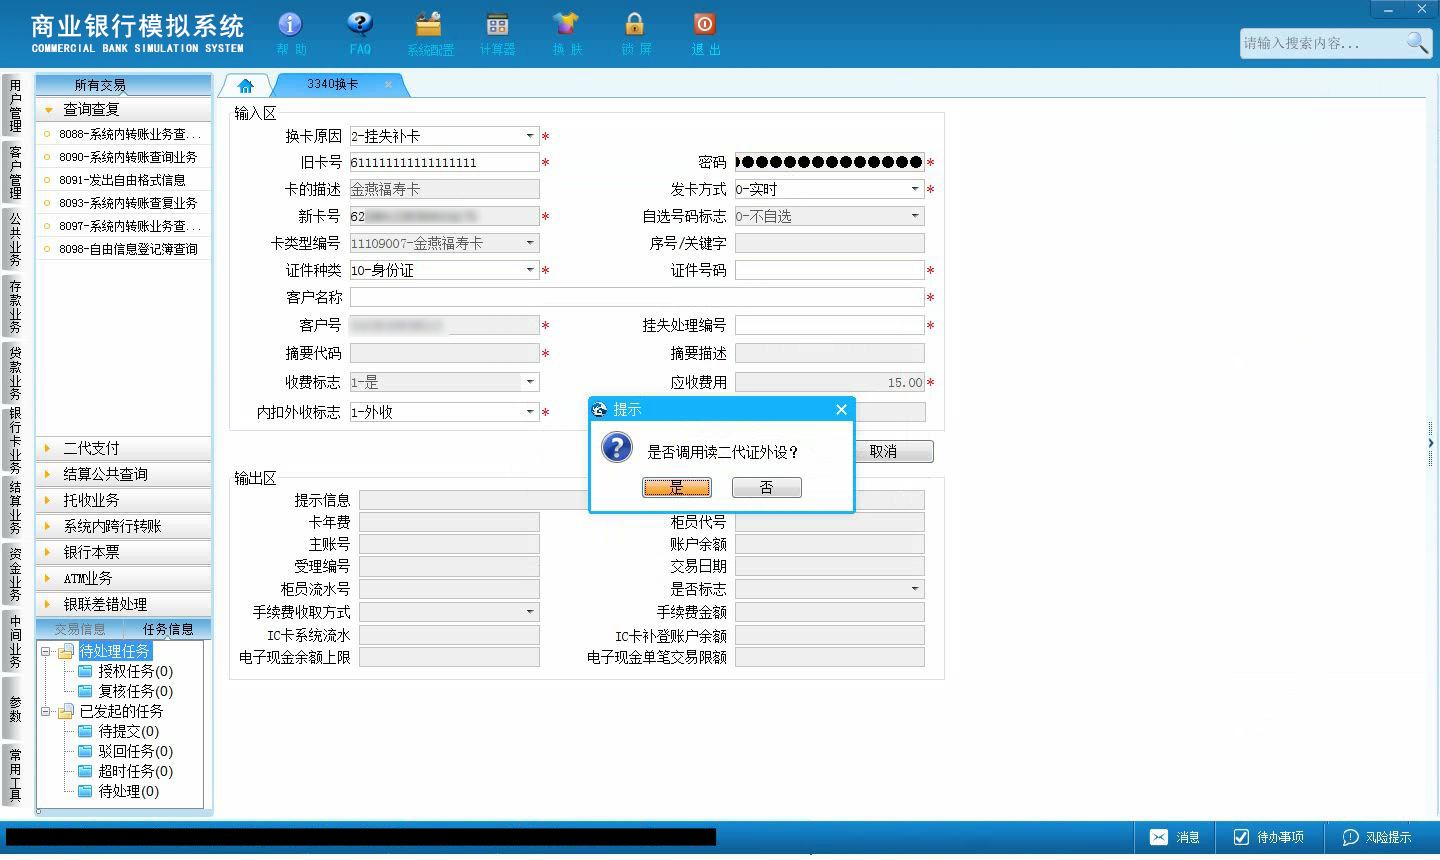This screenshot has width=1440, height=860.
Task: Switch to the 任务信息 tab
Action: (x=168, y=629)
